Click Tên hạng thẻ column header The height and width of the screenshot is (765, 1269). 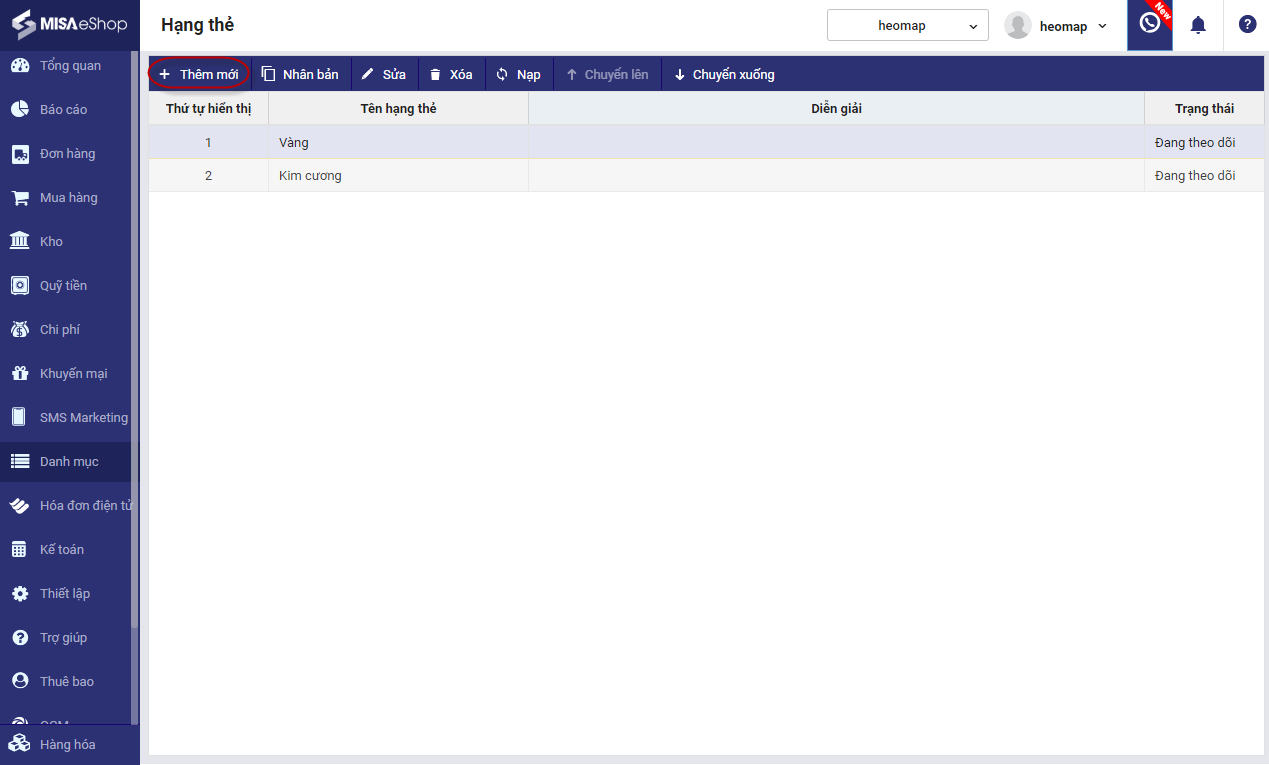point(398,108)
